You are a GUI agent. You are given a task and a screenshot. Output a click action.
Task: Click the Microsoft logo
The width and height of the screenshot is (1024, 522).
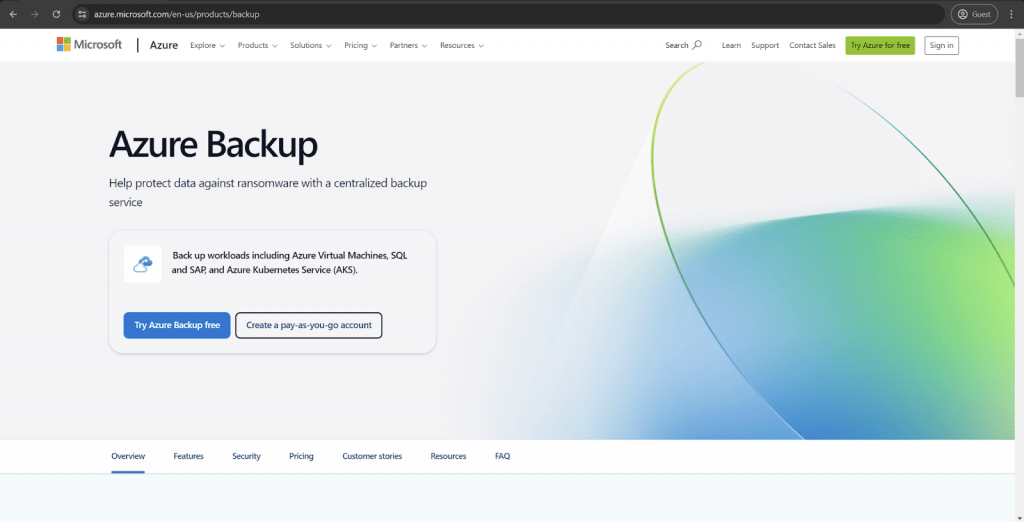(x=89, y=45)
